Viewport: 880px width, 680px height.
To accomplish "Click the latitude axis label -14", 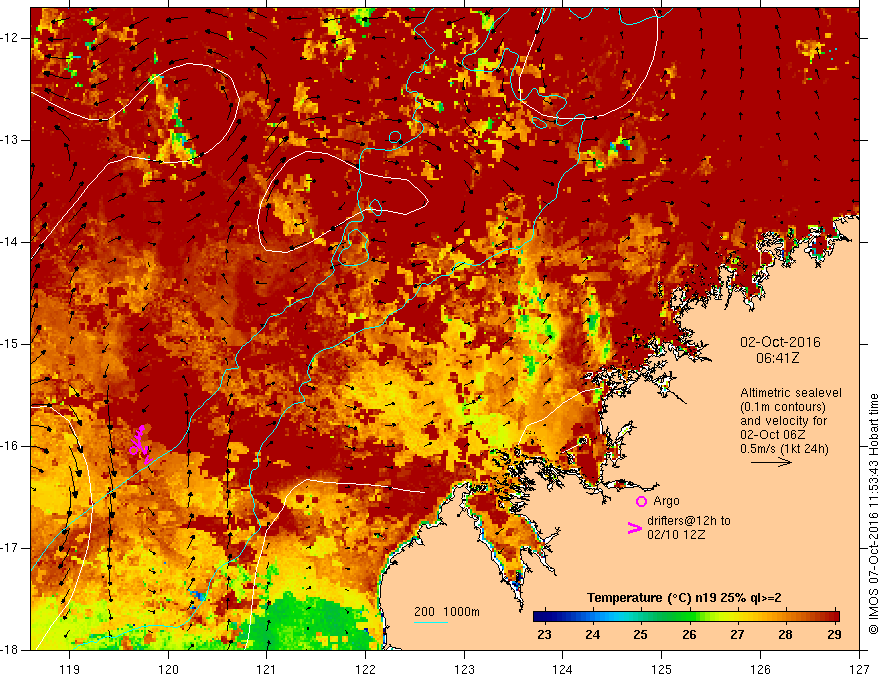I will [x=10, y=242].
